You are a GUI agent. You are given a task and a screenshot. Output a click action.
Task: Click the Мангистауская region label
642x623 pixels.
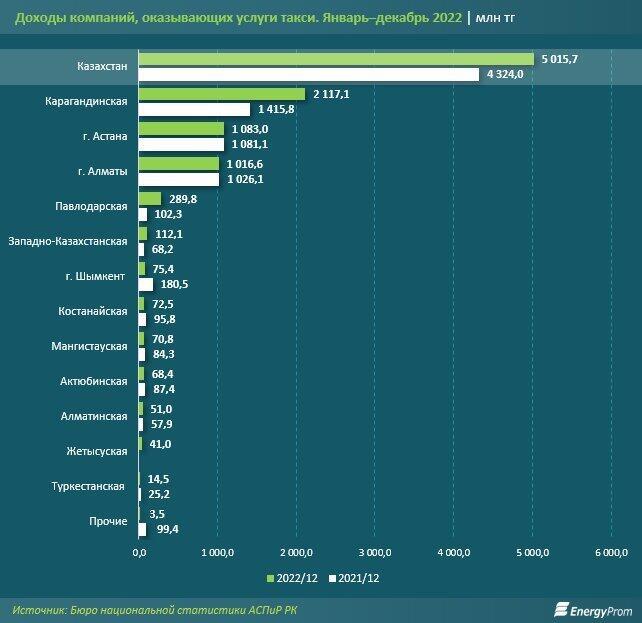pos(89,346)
